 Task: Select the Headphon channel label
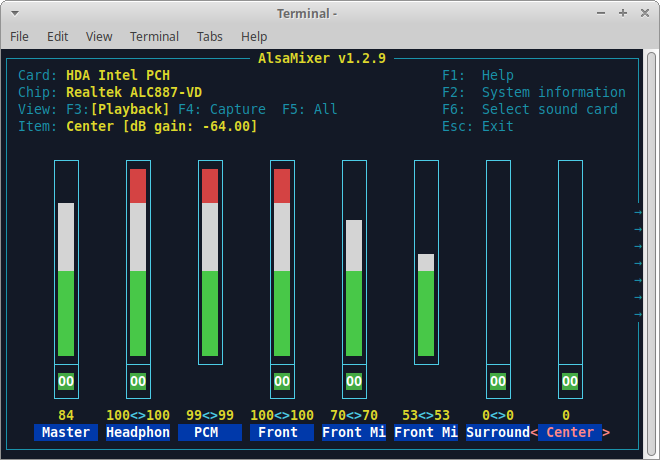click(138, 432)
